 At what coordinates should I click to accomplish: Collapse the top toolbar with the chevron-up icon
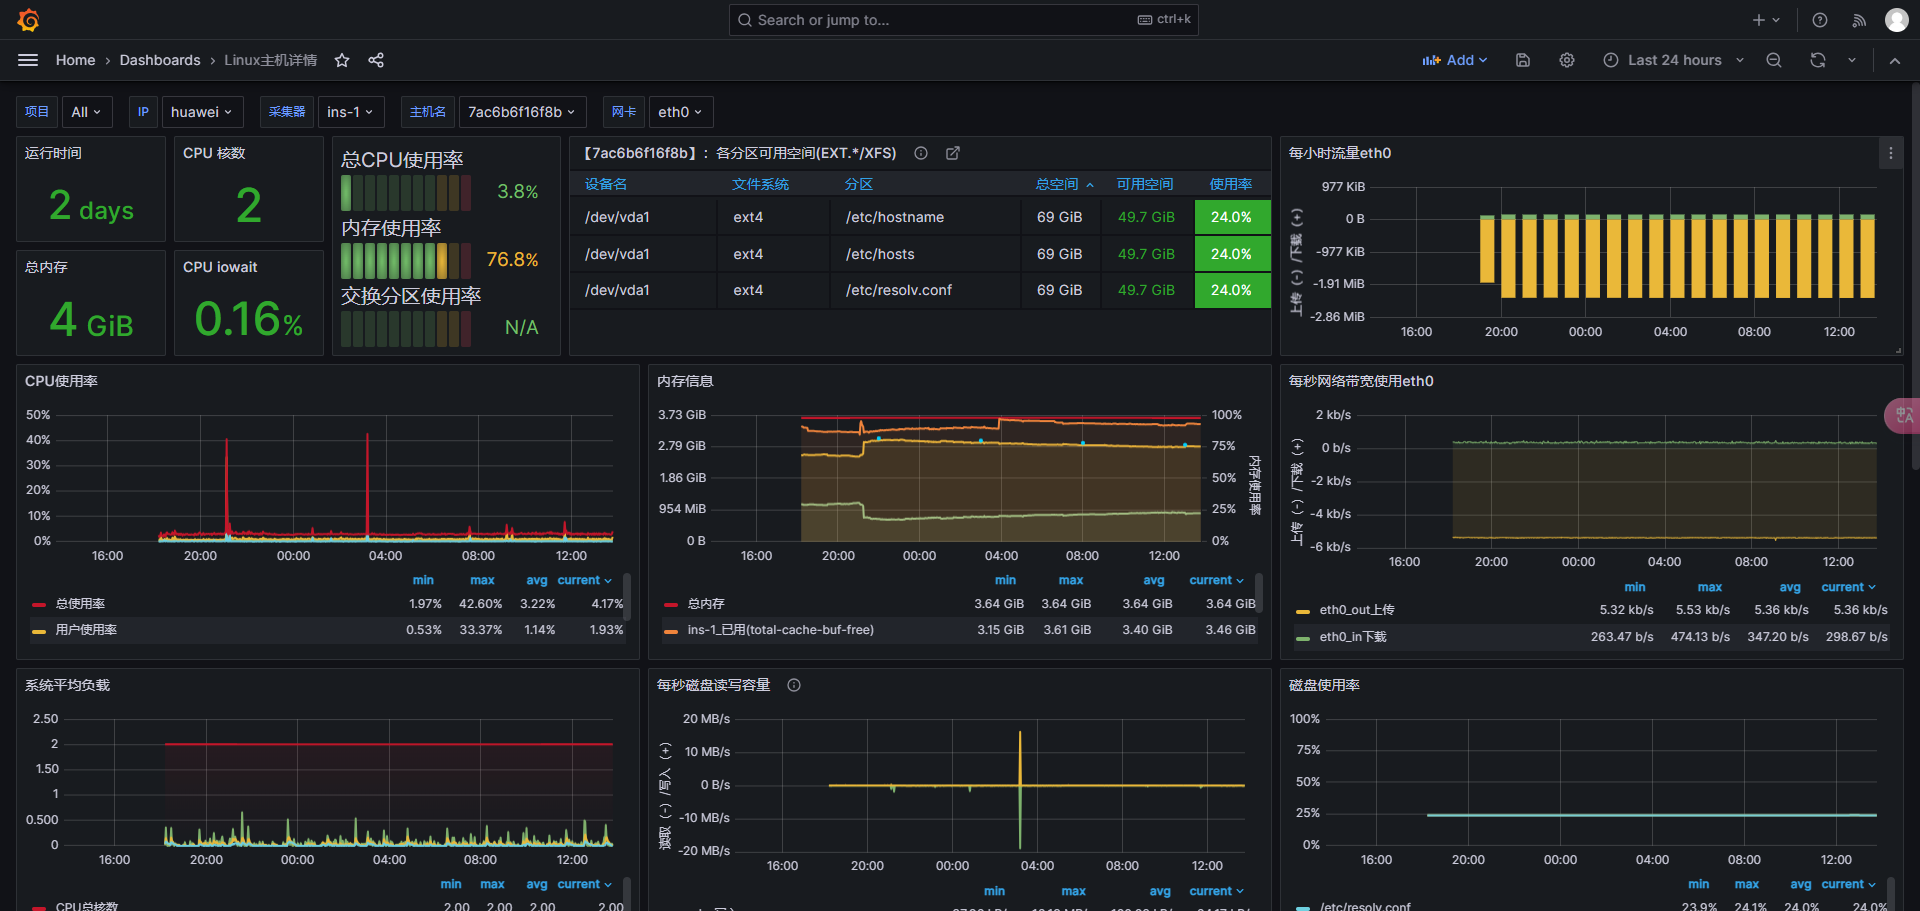click(x=1895, y=60)
